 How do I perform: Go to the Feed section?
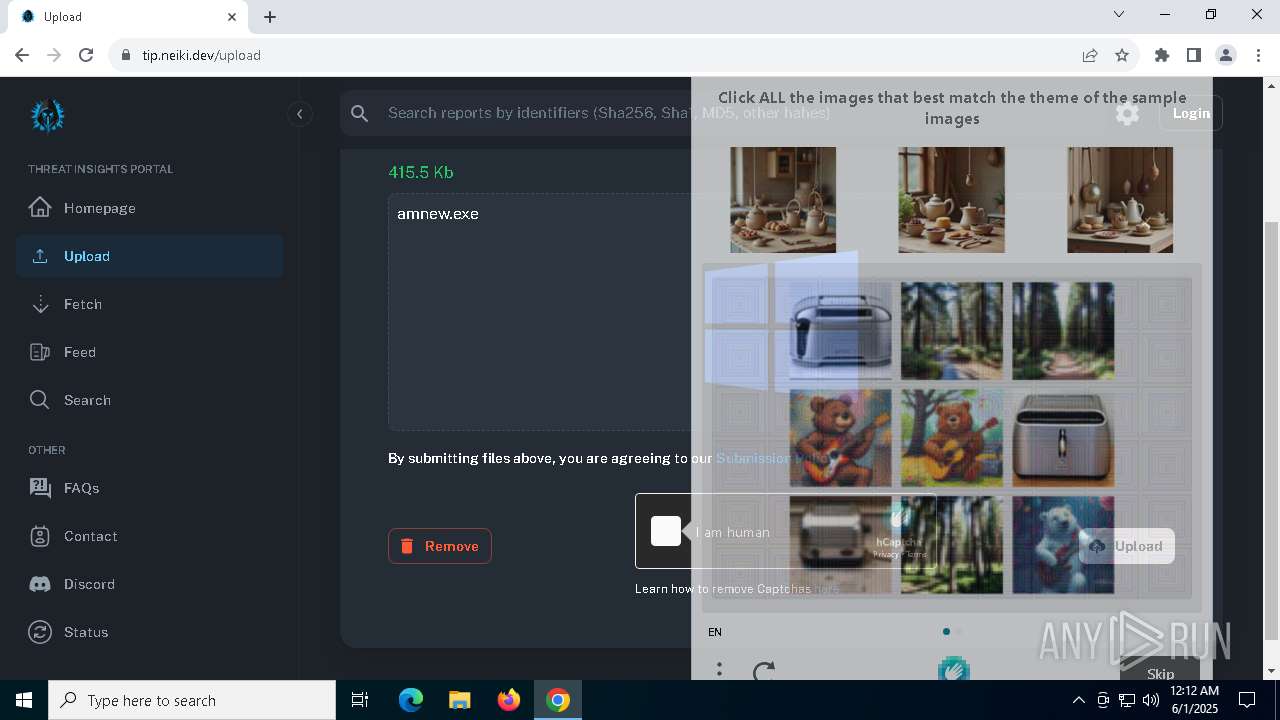pyautogui.click(x=149, y=352)
